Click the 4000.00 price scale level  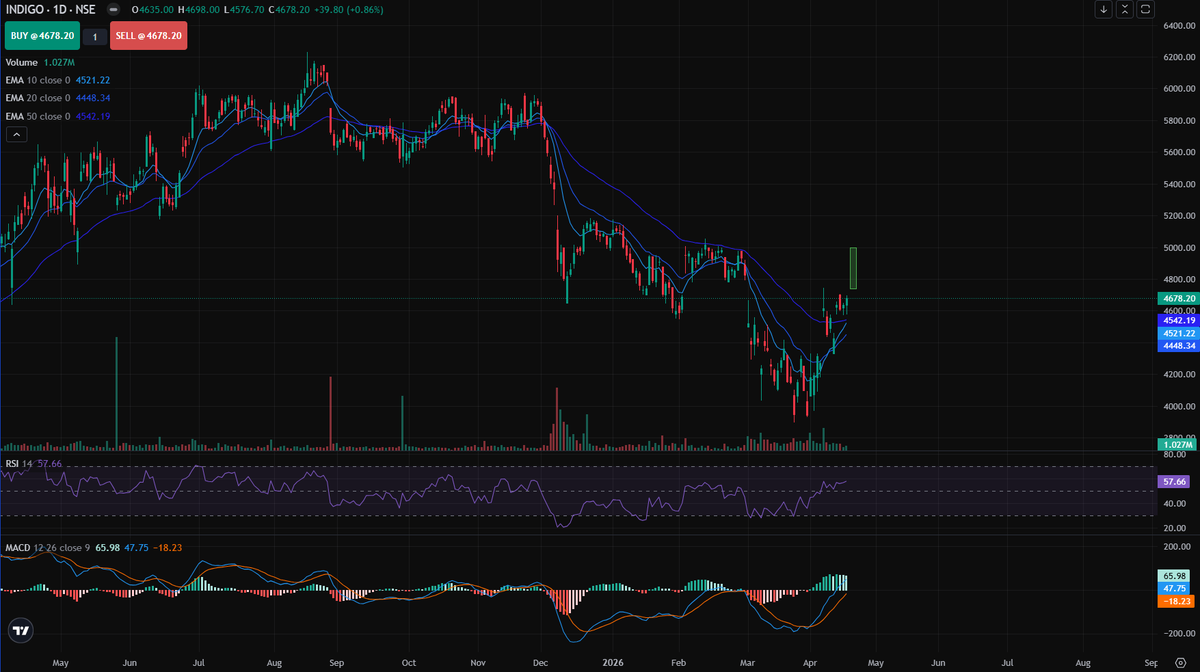(x=1178, y=407)
